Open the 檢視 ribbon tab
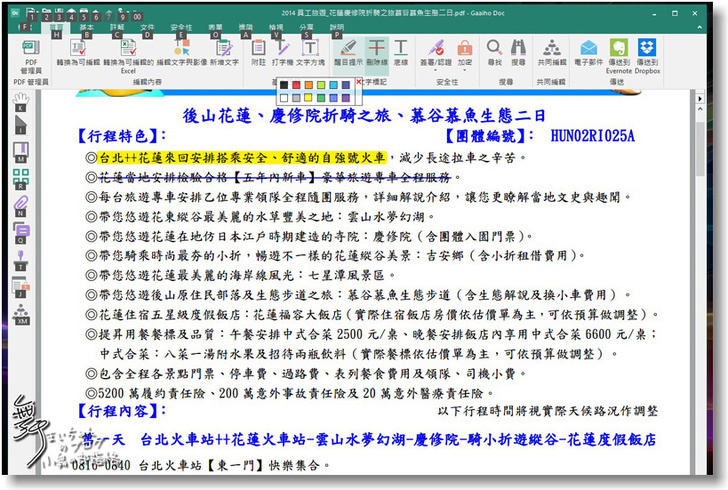Image resolution: width=728 pixels, height=490 pixels. [276, 27]
